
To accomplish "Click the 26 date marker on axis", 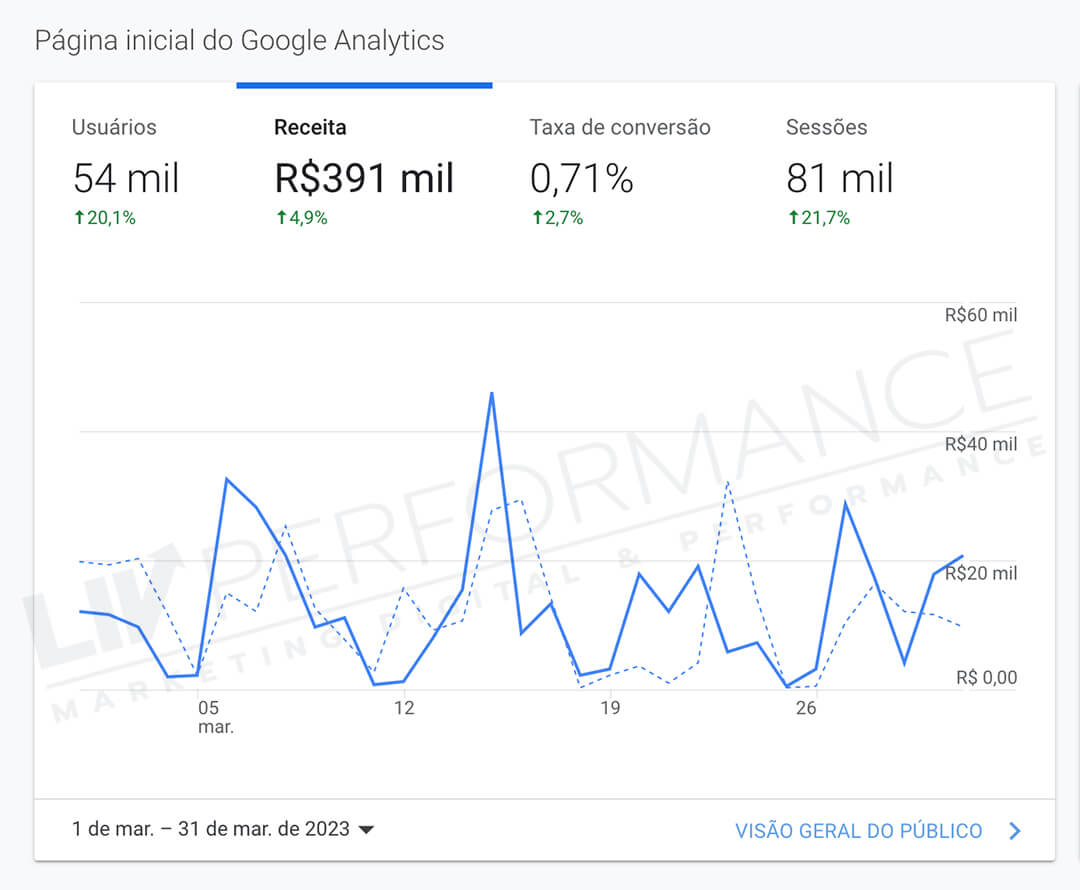I will tap(806, 708).
